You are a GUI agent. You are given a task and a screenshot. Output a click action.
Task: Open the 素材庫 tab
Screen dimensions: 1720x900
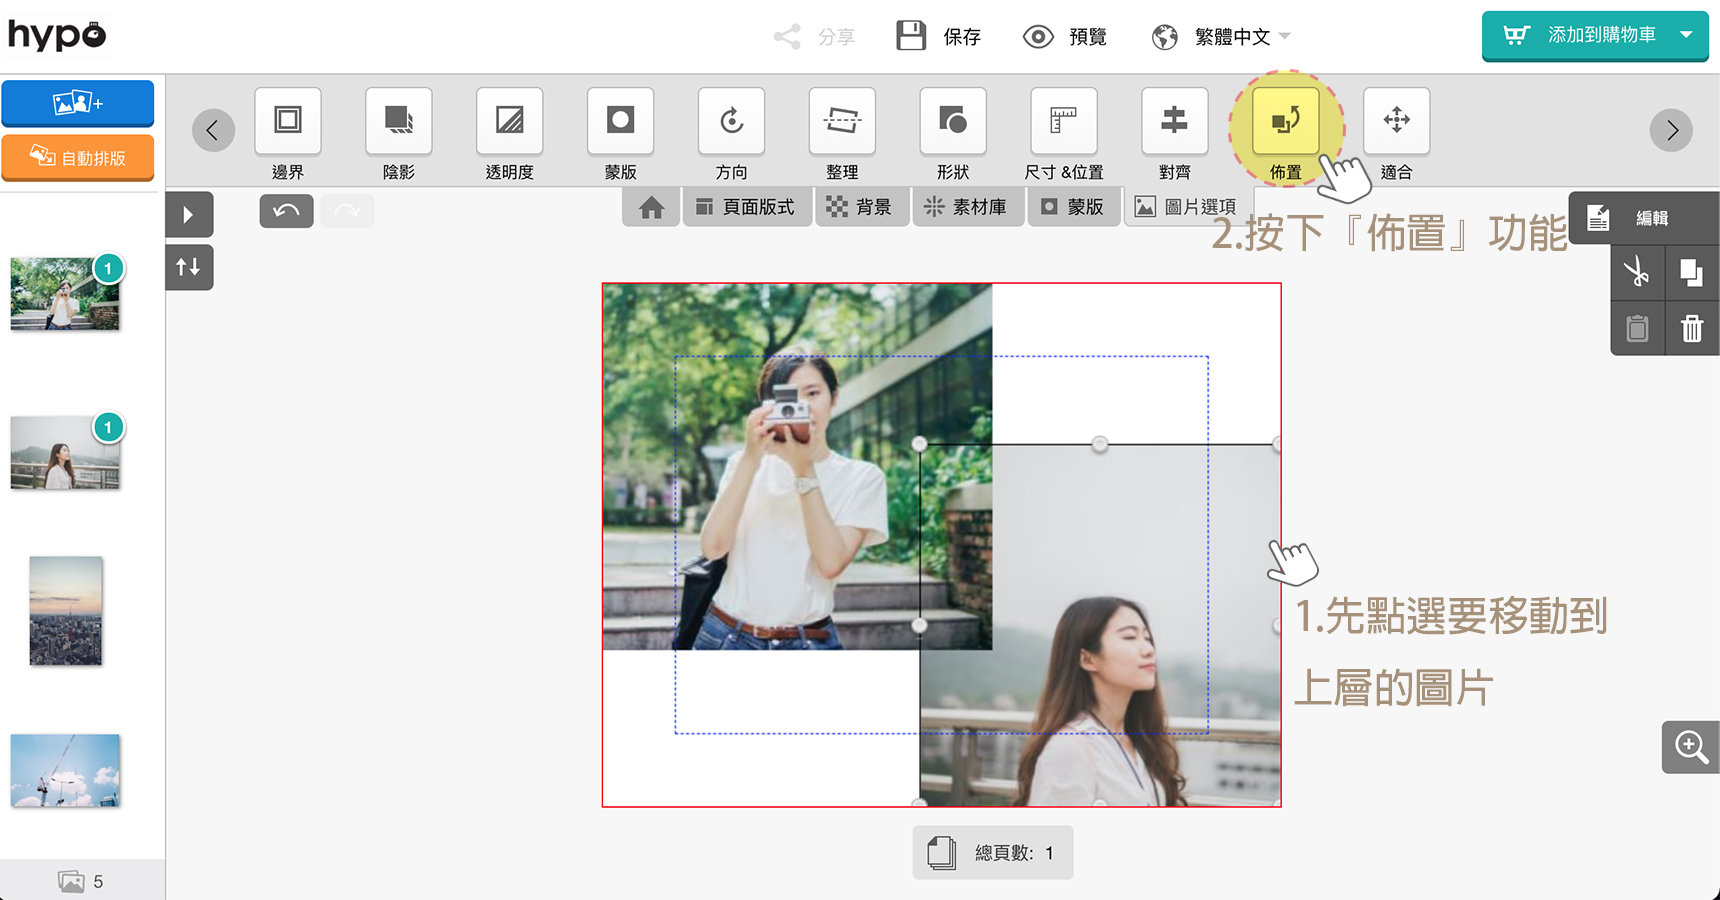coord(966,207)
